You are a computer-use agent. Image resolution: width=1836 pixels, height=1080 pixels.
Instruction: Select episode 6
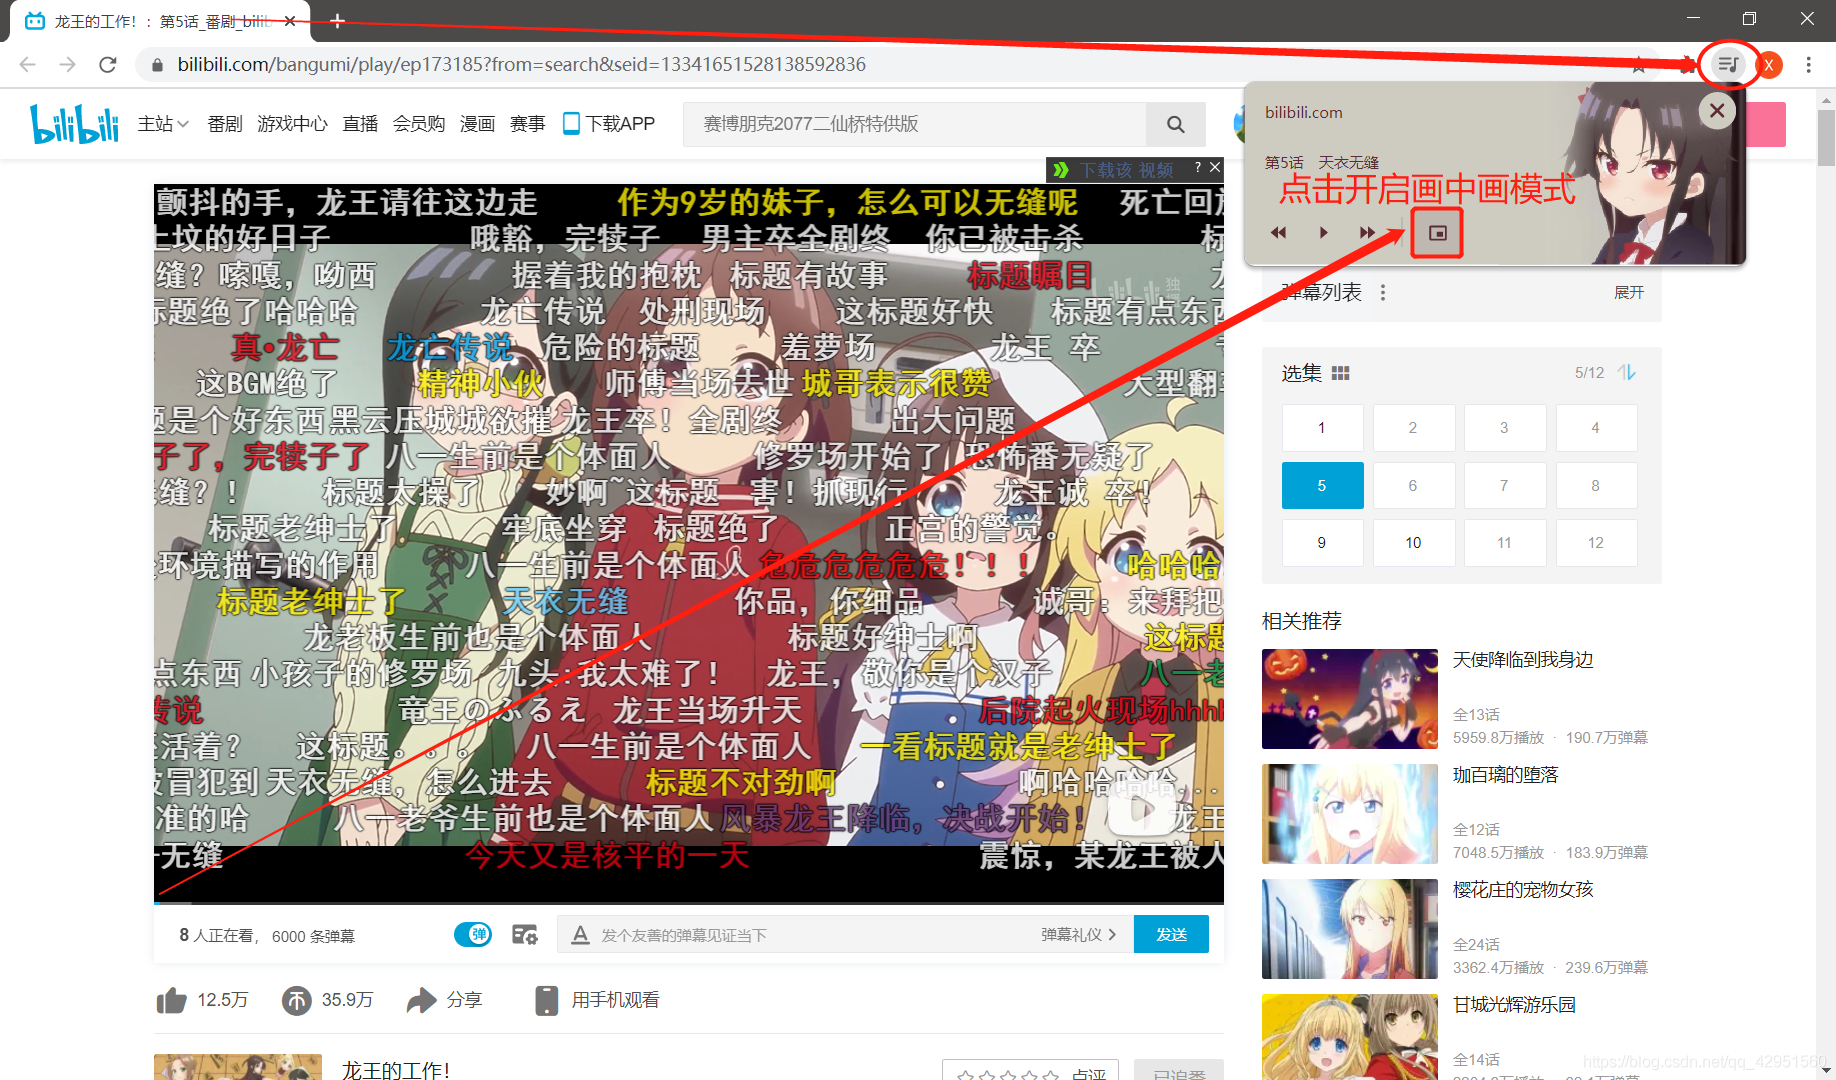1413,486
